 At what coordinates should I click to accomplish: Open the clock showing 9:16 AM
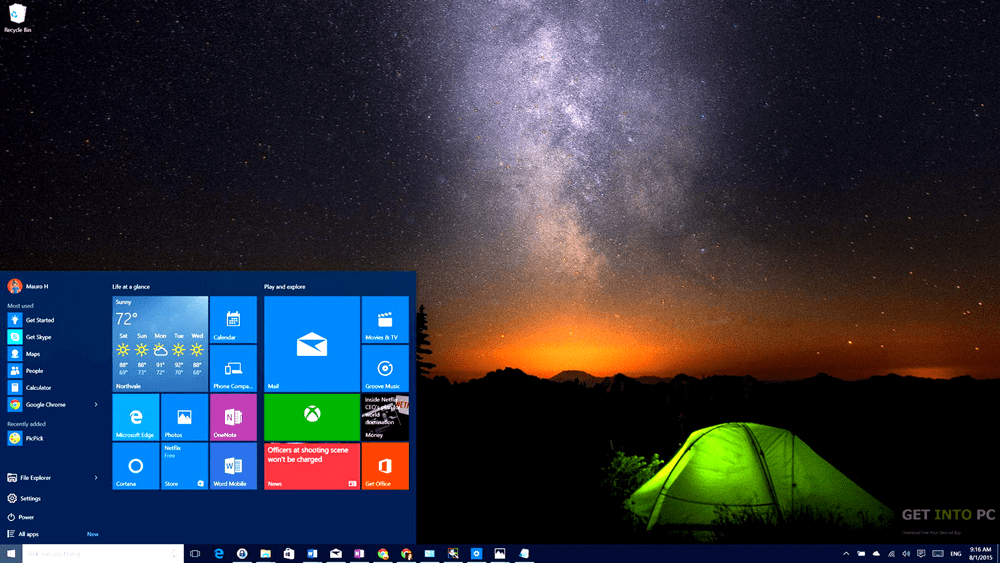[980, 553]
